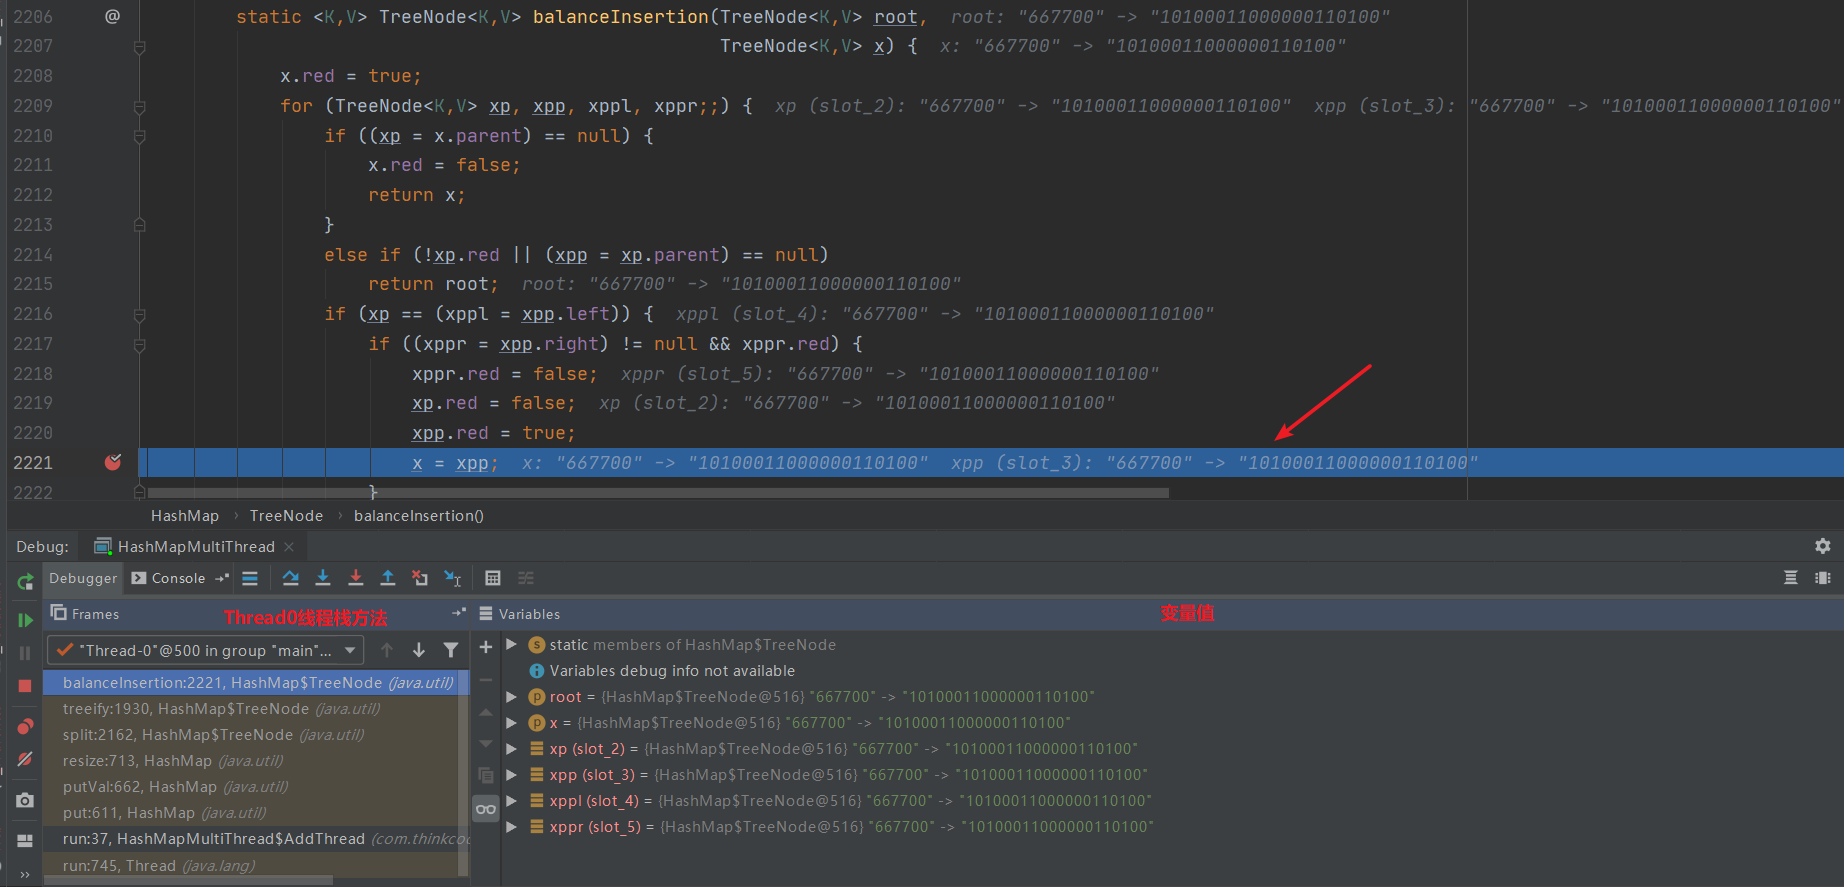1844x887 pixels.
Task: Click Frames list horizontal scrollbar
Action: [x=190, y=881]
